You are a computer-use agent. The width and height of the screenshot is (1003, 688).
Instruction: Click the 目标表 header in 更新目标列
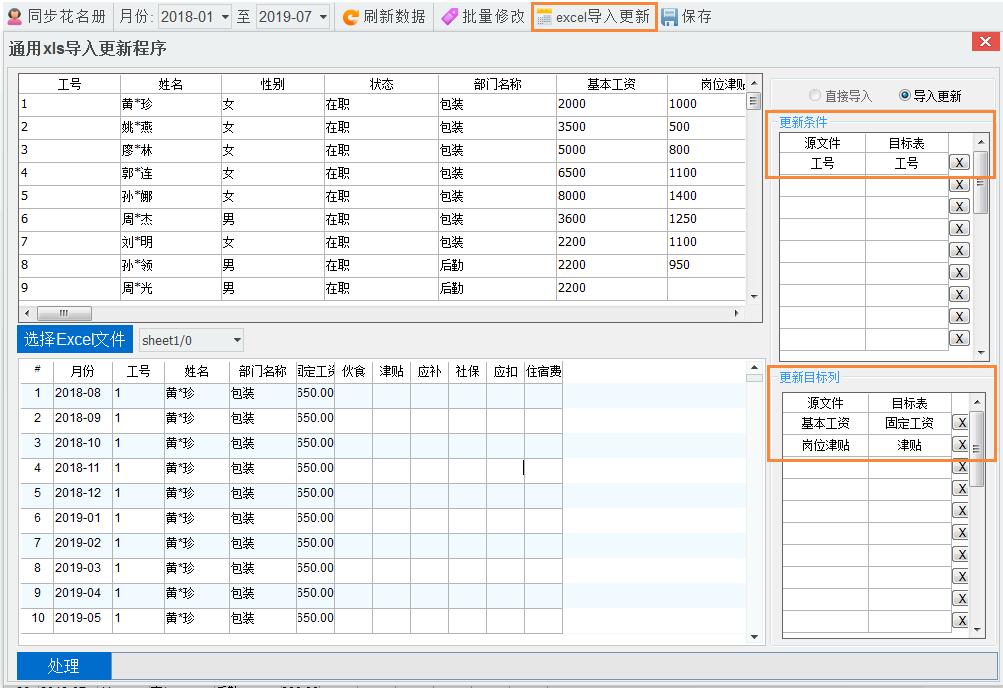909,403
